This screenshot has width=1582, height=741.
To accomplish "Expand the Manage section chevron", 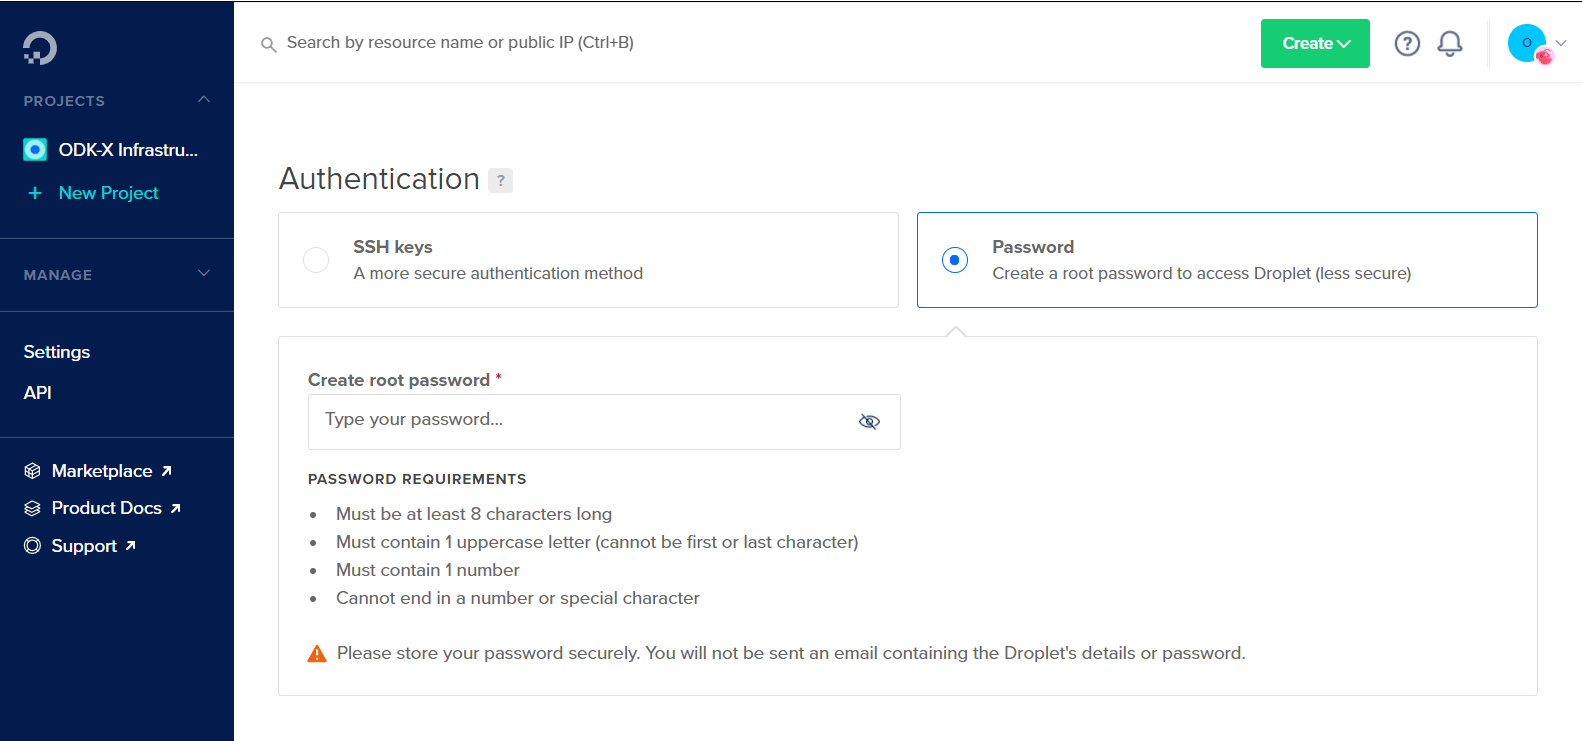I will 204,273.
